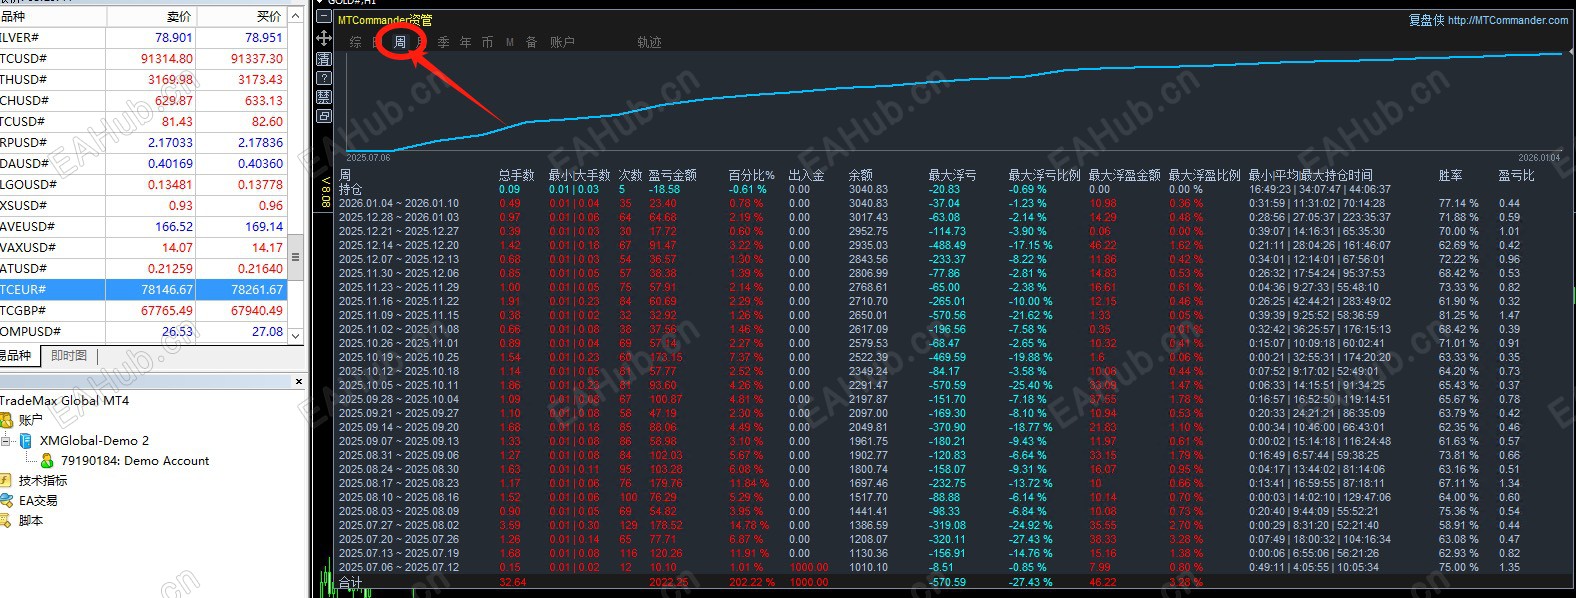Screen dimensions: 1576x598
Task: Select the THUSD# symbol row
Action: [143, 80]
